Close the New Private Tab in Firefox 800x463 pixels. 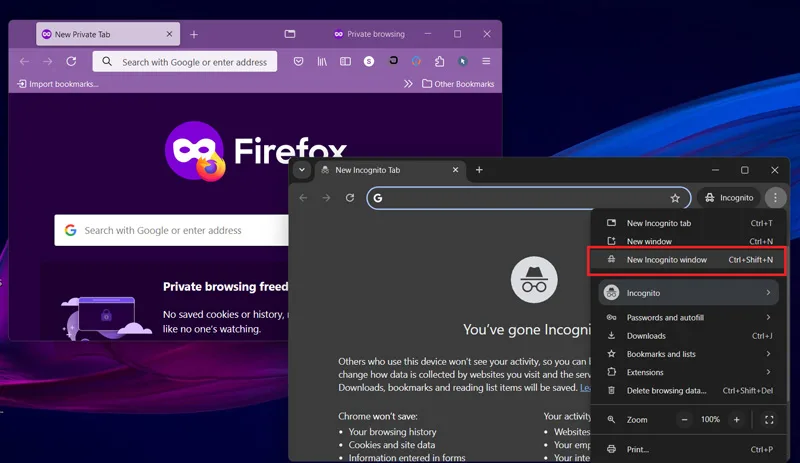point(169,34)
